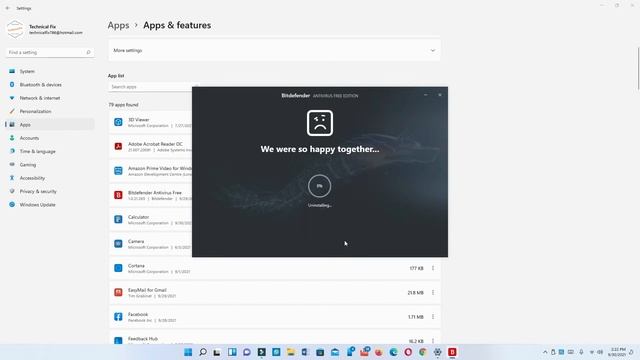The height and width of the screenshot is (360, 640).
Task: Show hidden system tray icons
Action: tap(545, 352)
